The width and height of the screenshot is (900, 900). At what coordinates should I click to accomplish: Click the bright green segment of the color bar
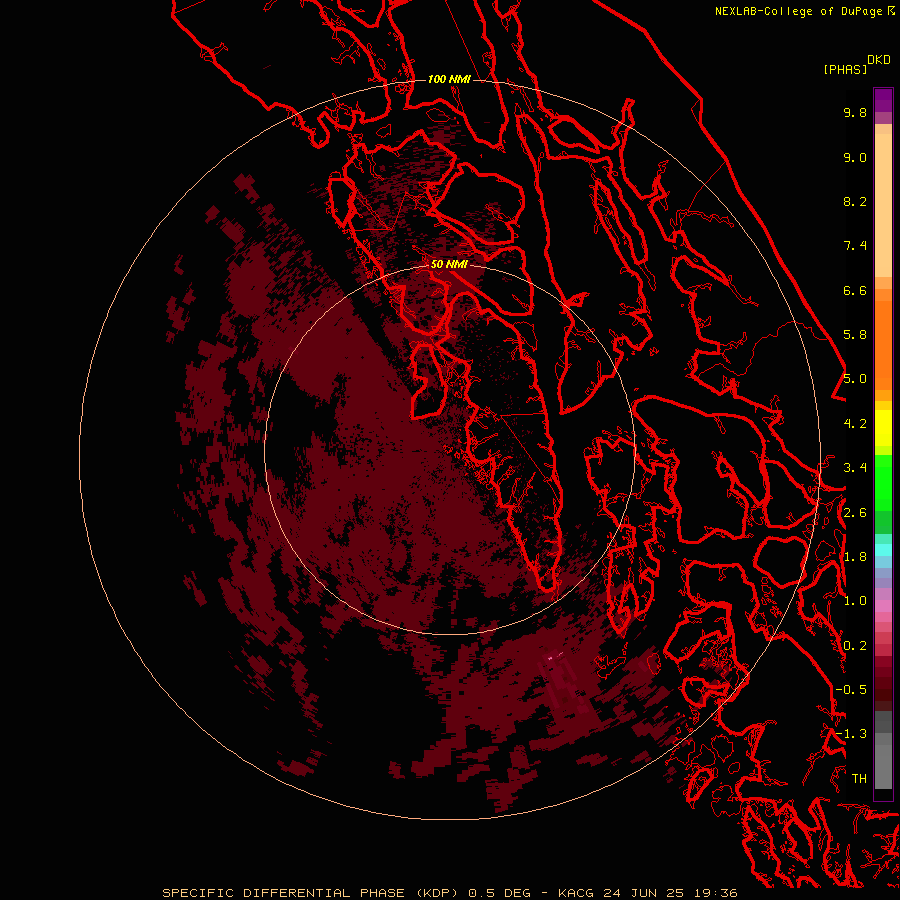point(883,482)
